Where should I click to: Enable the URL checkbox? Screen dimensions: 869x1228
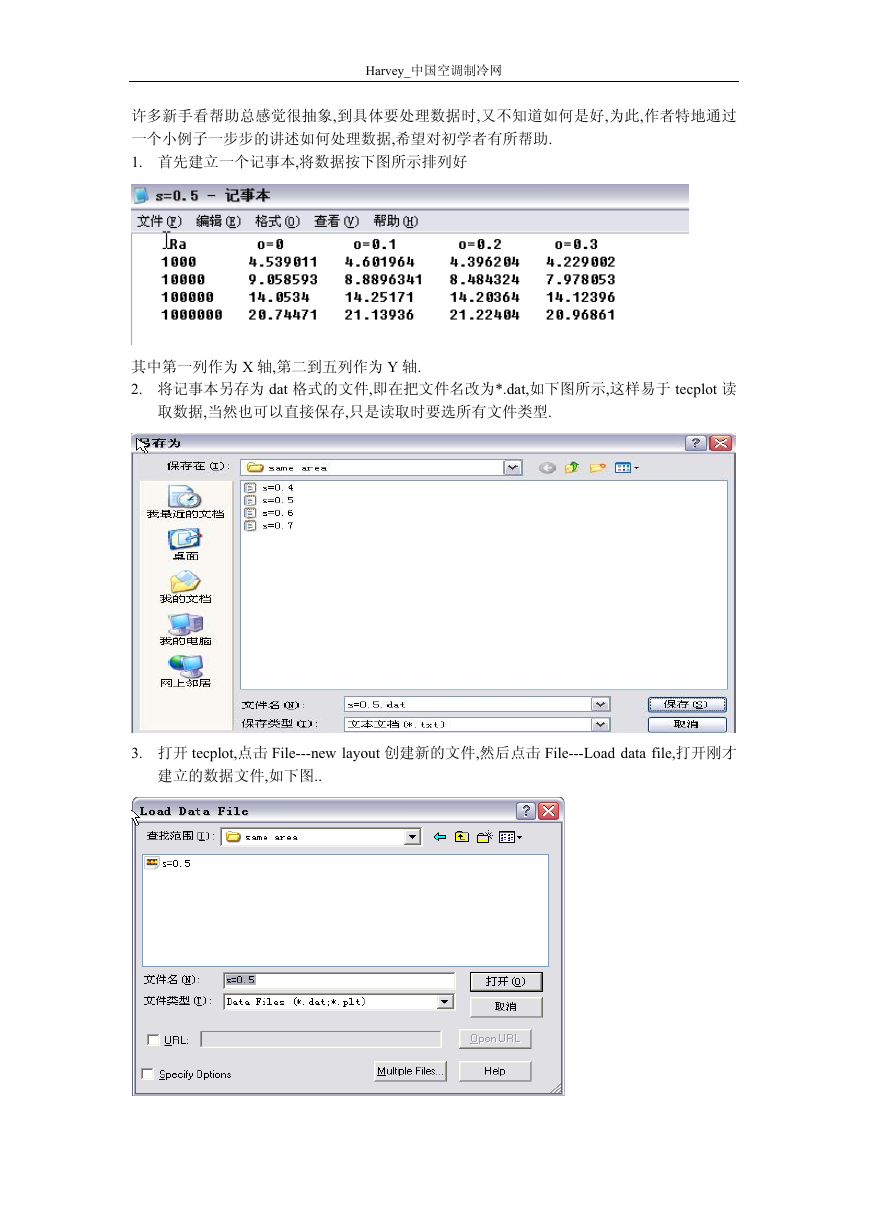153,1040
